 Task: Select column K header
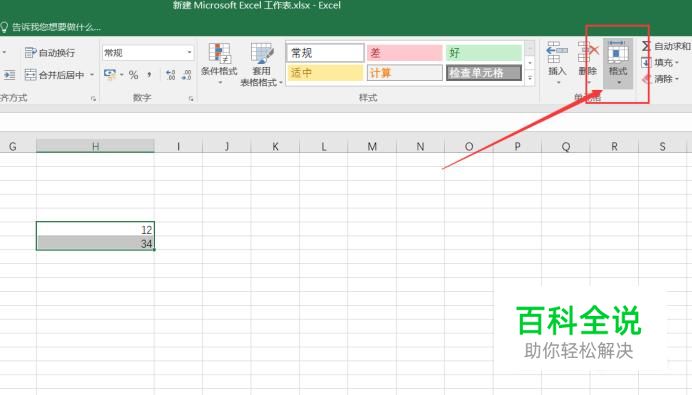pos(275,146)
